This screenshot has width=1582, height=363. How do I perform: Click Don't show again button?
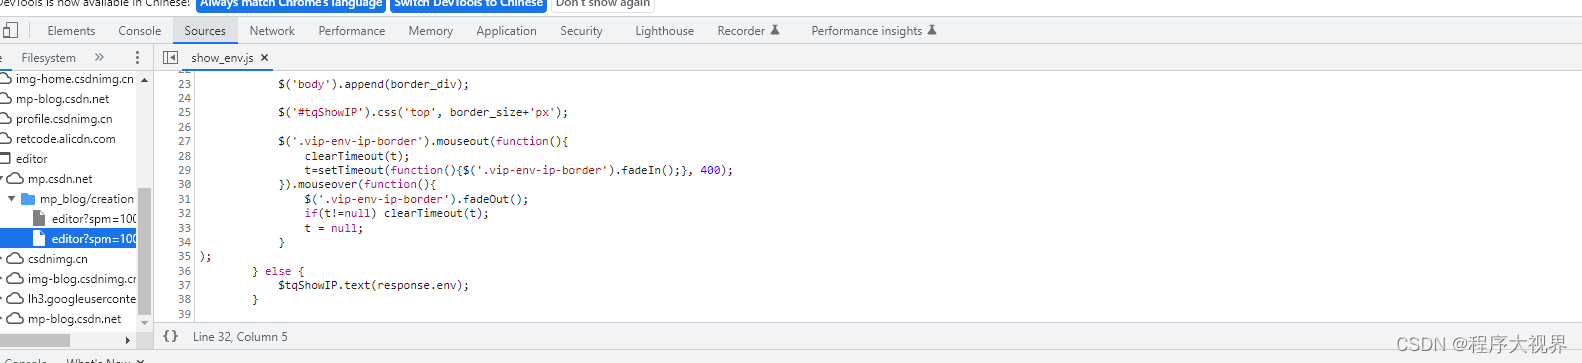click(x=602, y=4)
